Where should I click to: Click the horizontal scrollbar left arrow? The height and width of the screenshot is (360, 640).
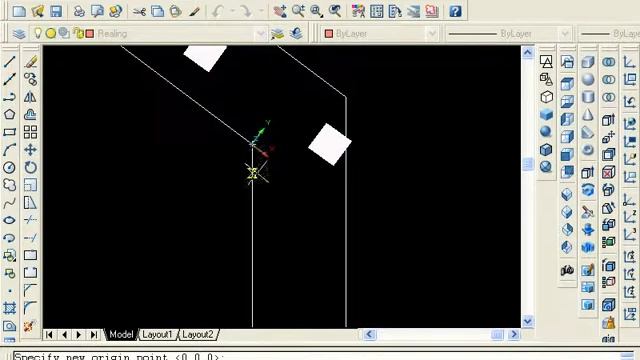tap(369, 335)
